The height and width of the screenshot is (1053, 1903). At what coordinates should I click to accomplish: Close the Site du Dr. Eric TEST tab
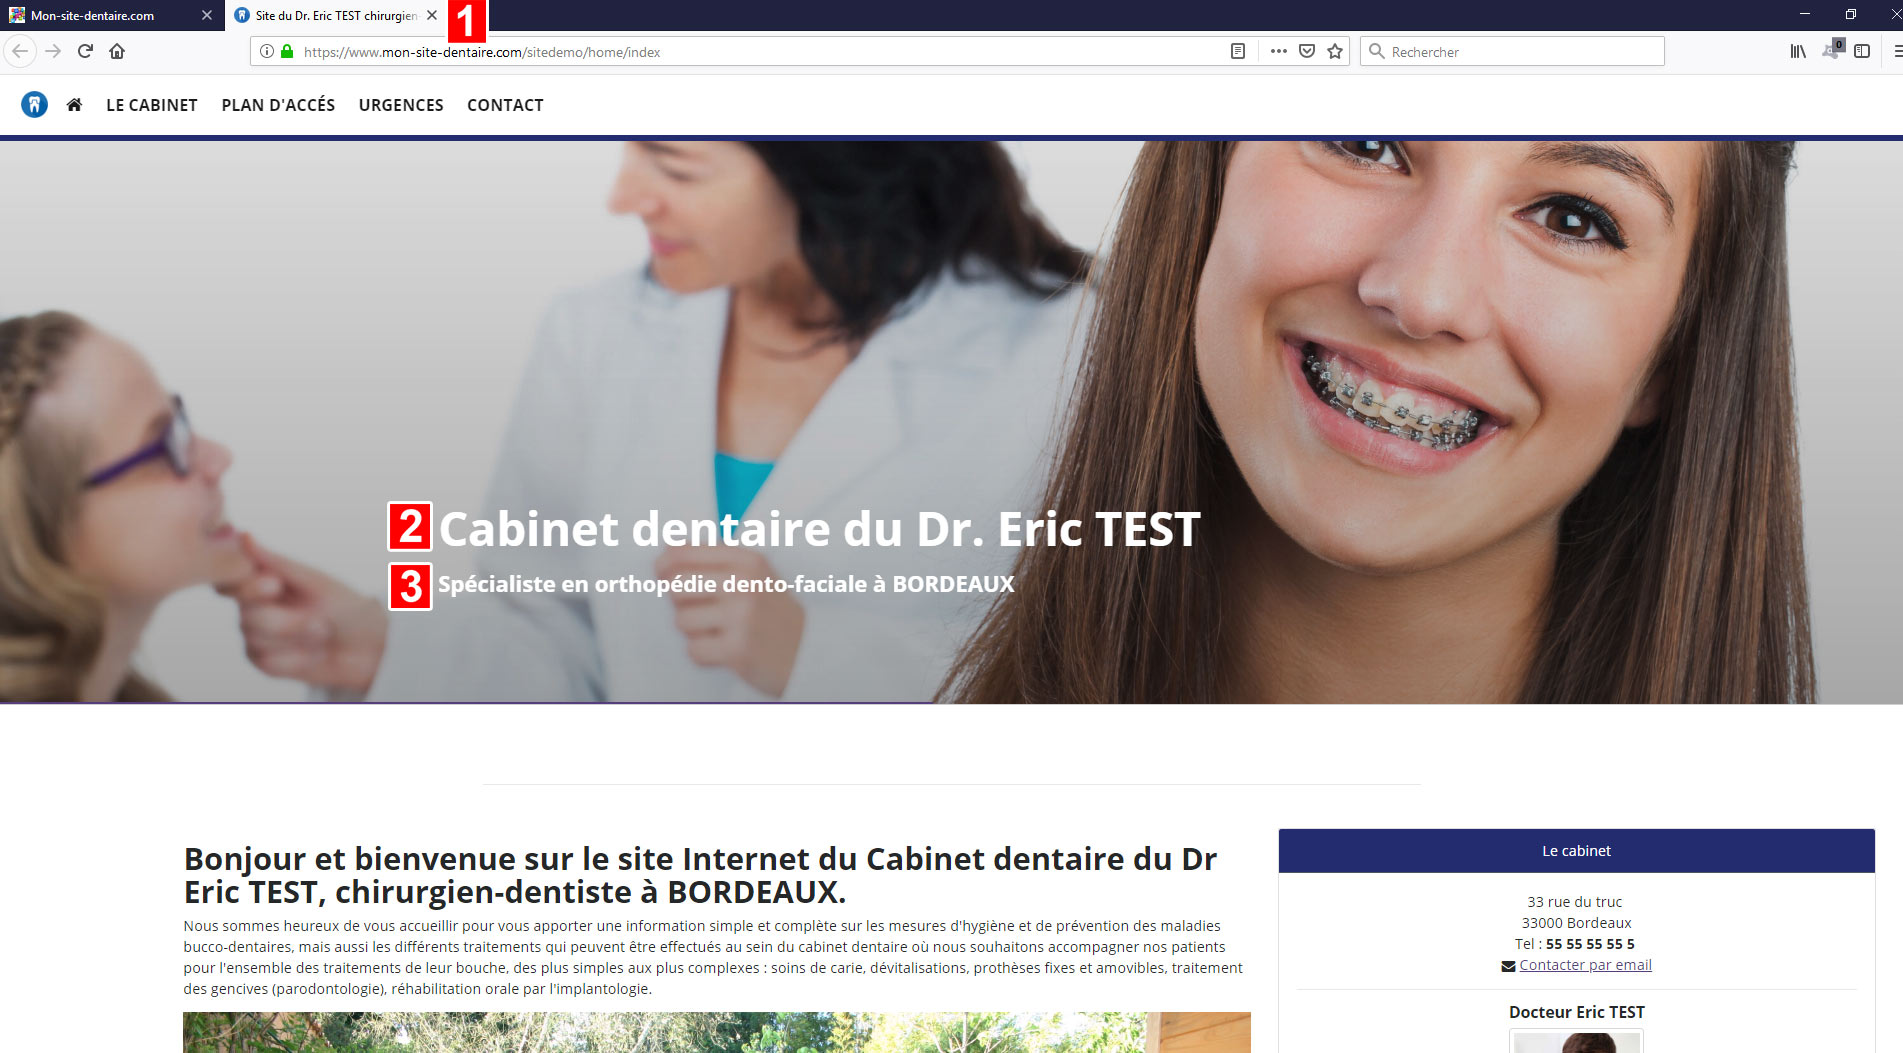(x=432, y=15)
